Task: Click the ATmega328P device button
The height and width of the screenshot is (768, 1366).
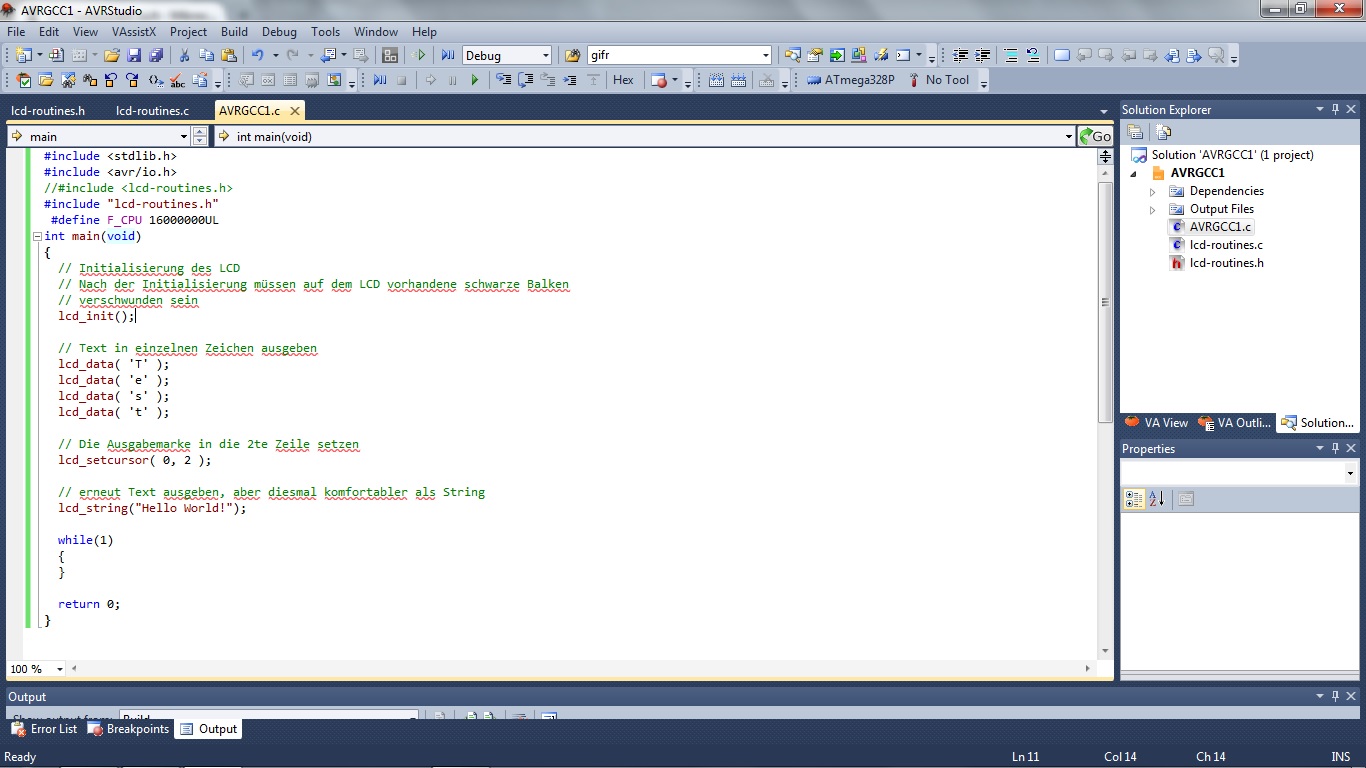Action: pos(850,80)
